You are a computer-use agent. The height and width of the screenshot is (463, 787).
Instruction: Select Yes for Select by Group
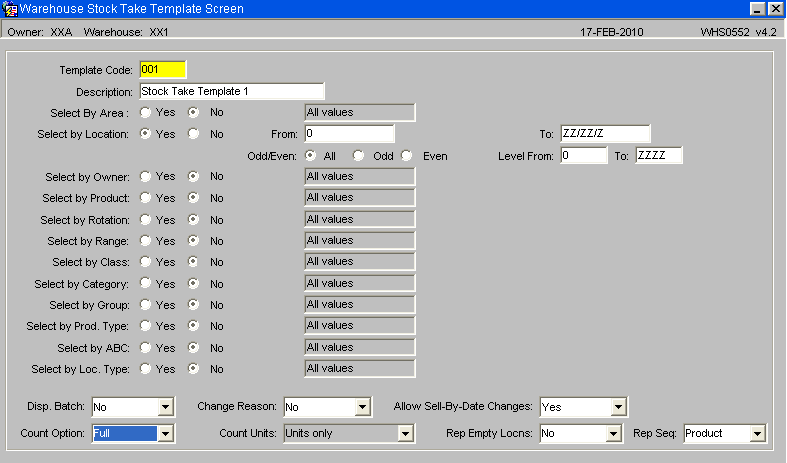tap(146, 304)
